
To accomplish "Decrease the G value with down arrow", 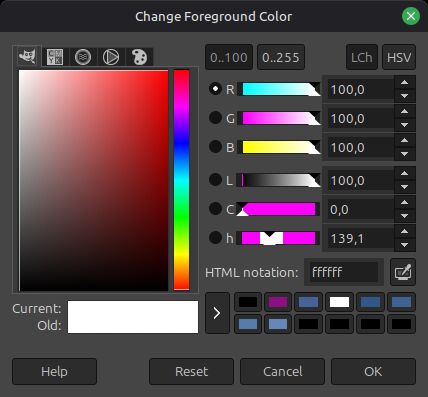I will (x=405, y=125).
